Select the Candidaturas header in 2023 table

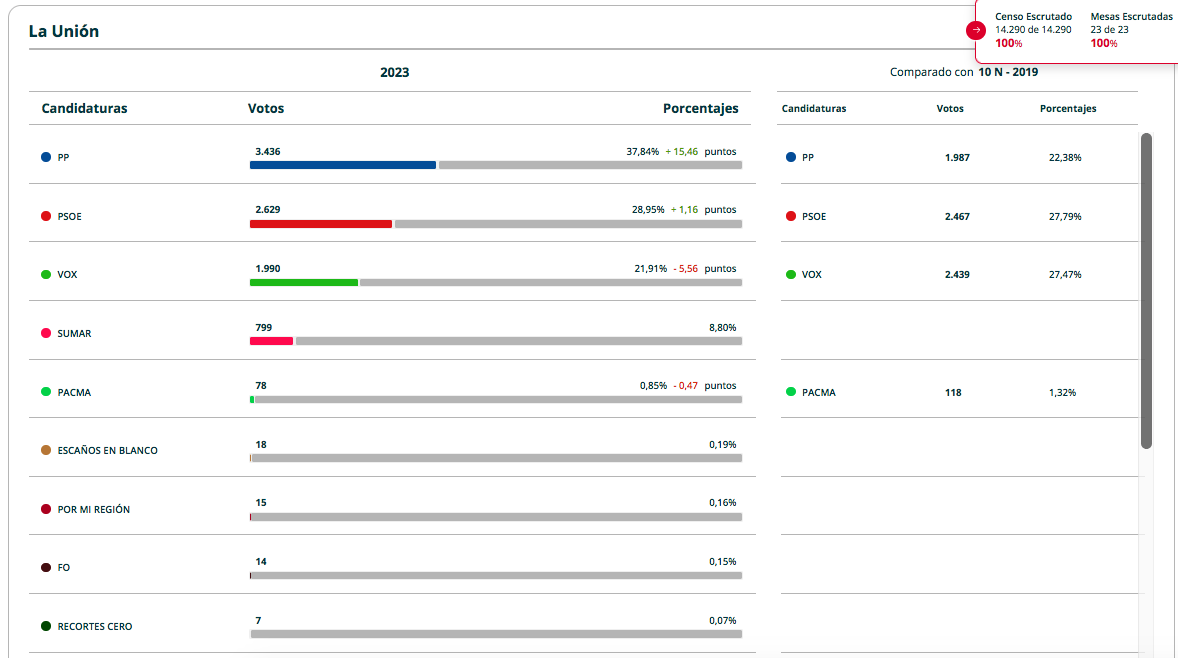[x=84, y=108]
